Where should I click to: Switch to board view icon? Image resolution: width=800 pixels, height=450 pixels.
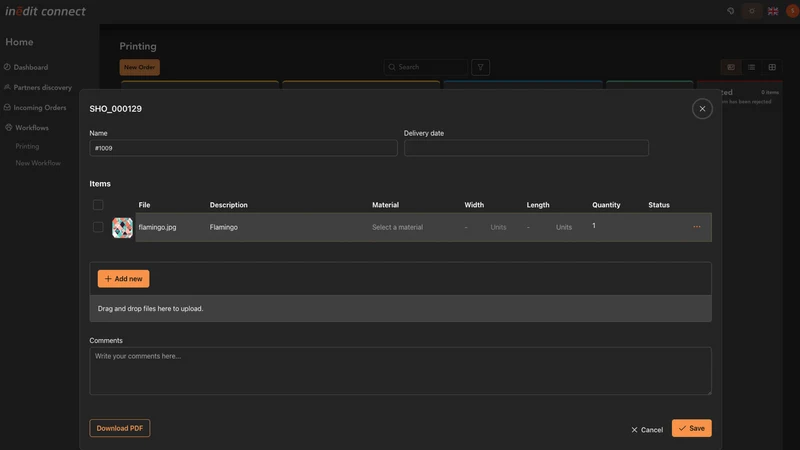point(731,67)
